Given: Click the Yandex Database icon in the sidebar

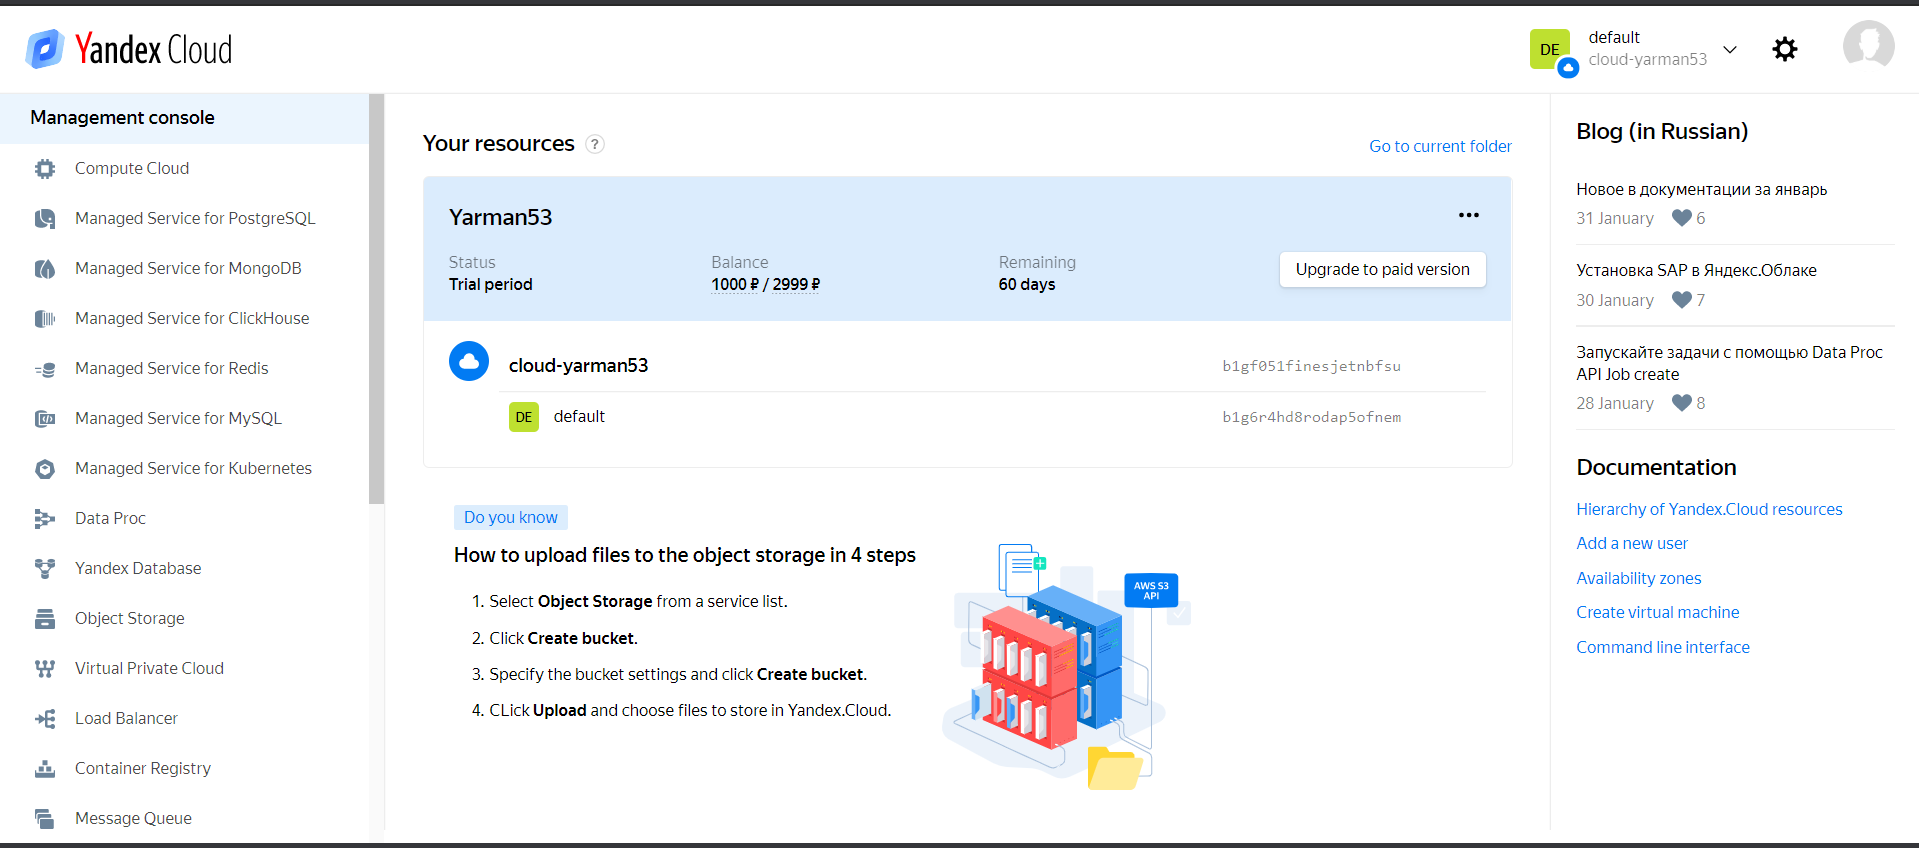Looking at the screenshot, I should (x=45, y=569).
